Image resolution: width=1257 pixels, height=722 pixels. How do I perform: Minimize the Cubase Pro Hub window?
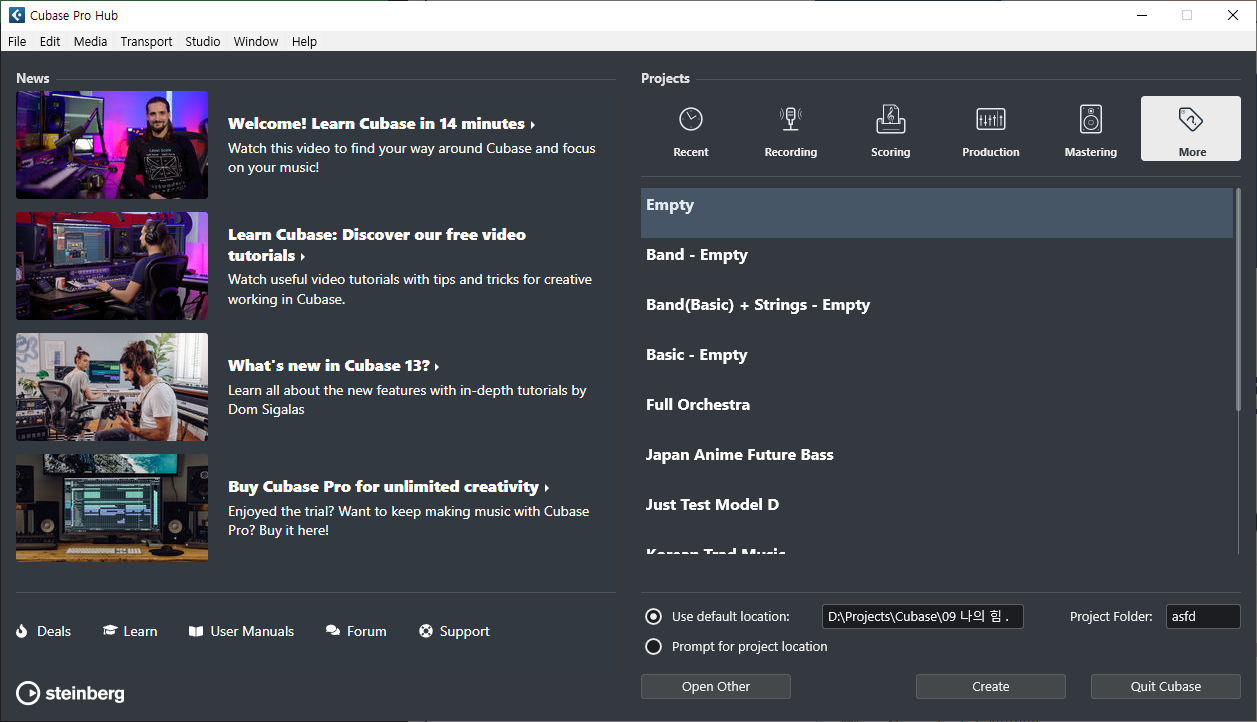click(x=1141, y=15)
